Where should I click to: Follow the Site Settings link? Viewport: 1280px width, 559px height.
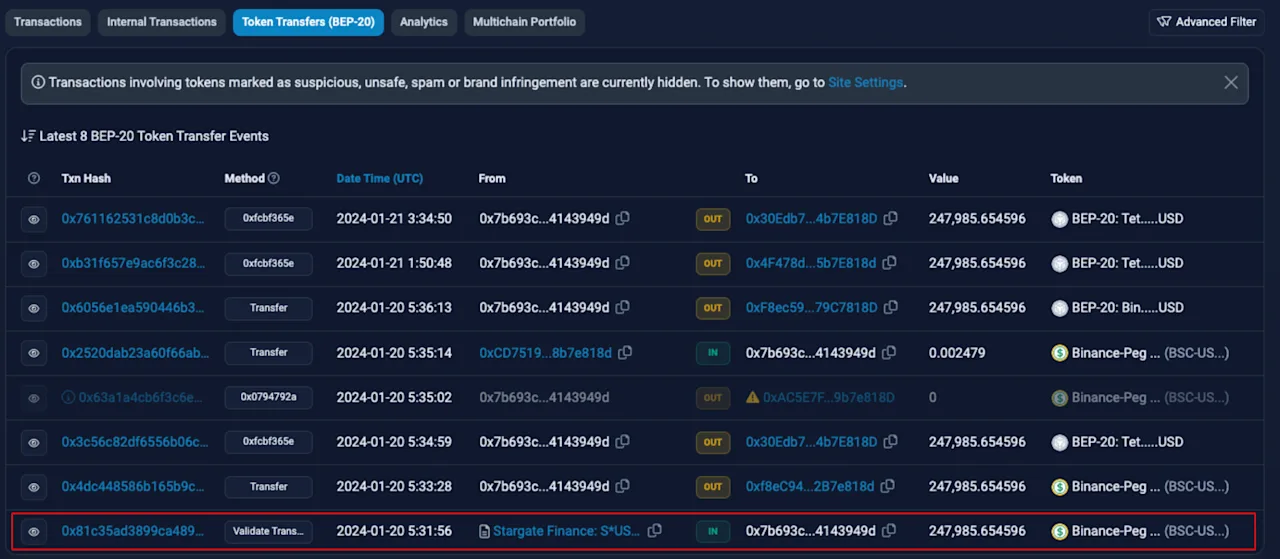click(x=865, y=83)
